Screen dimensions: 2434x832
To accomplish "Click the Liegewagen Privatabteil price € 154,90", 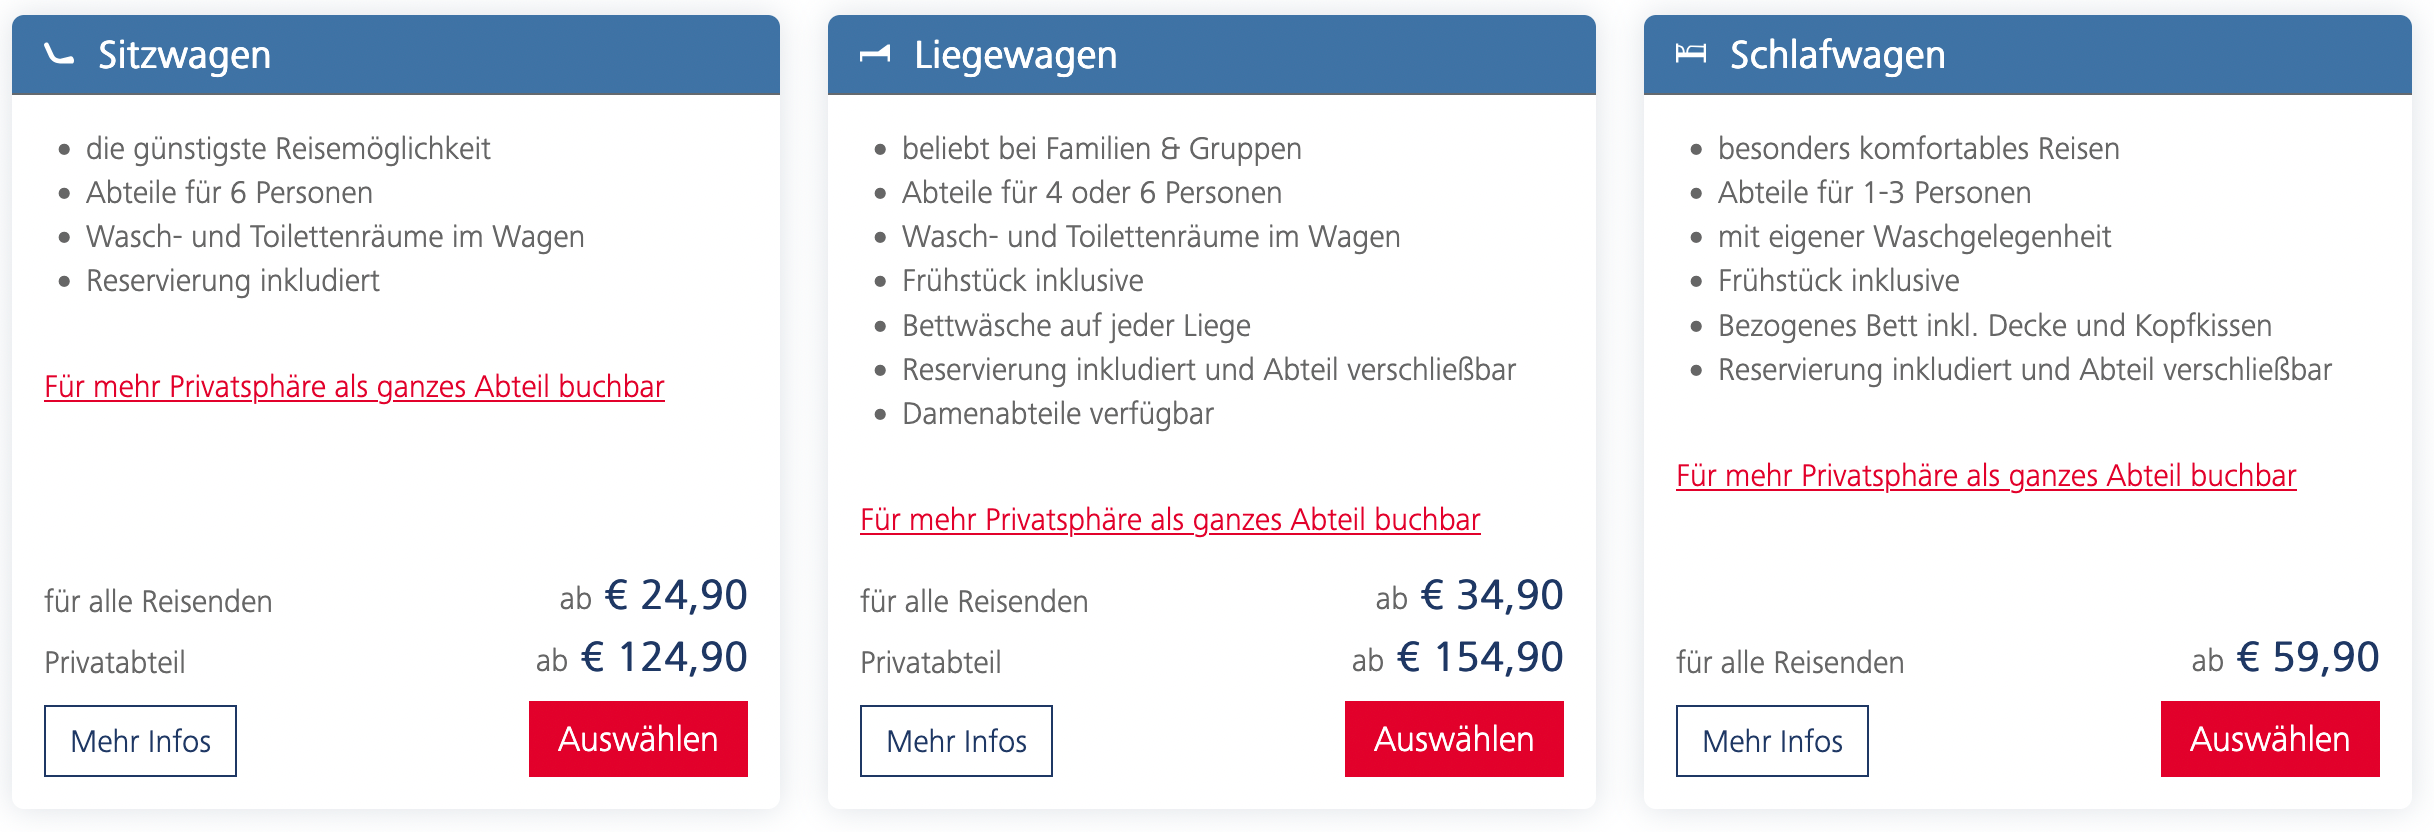I will click(1480, 658).
